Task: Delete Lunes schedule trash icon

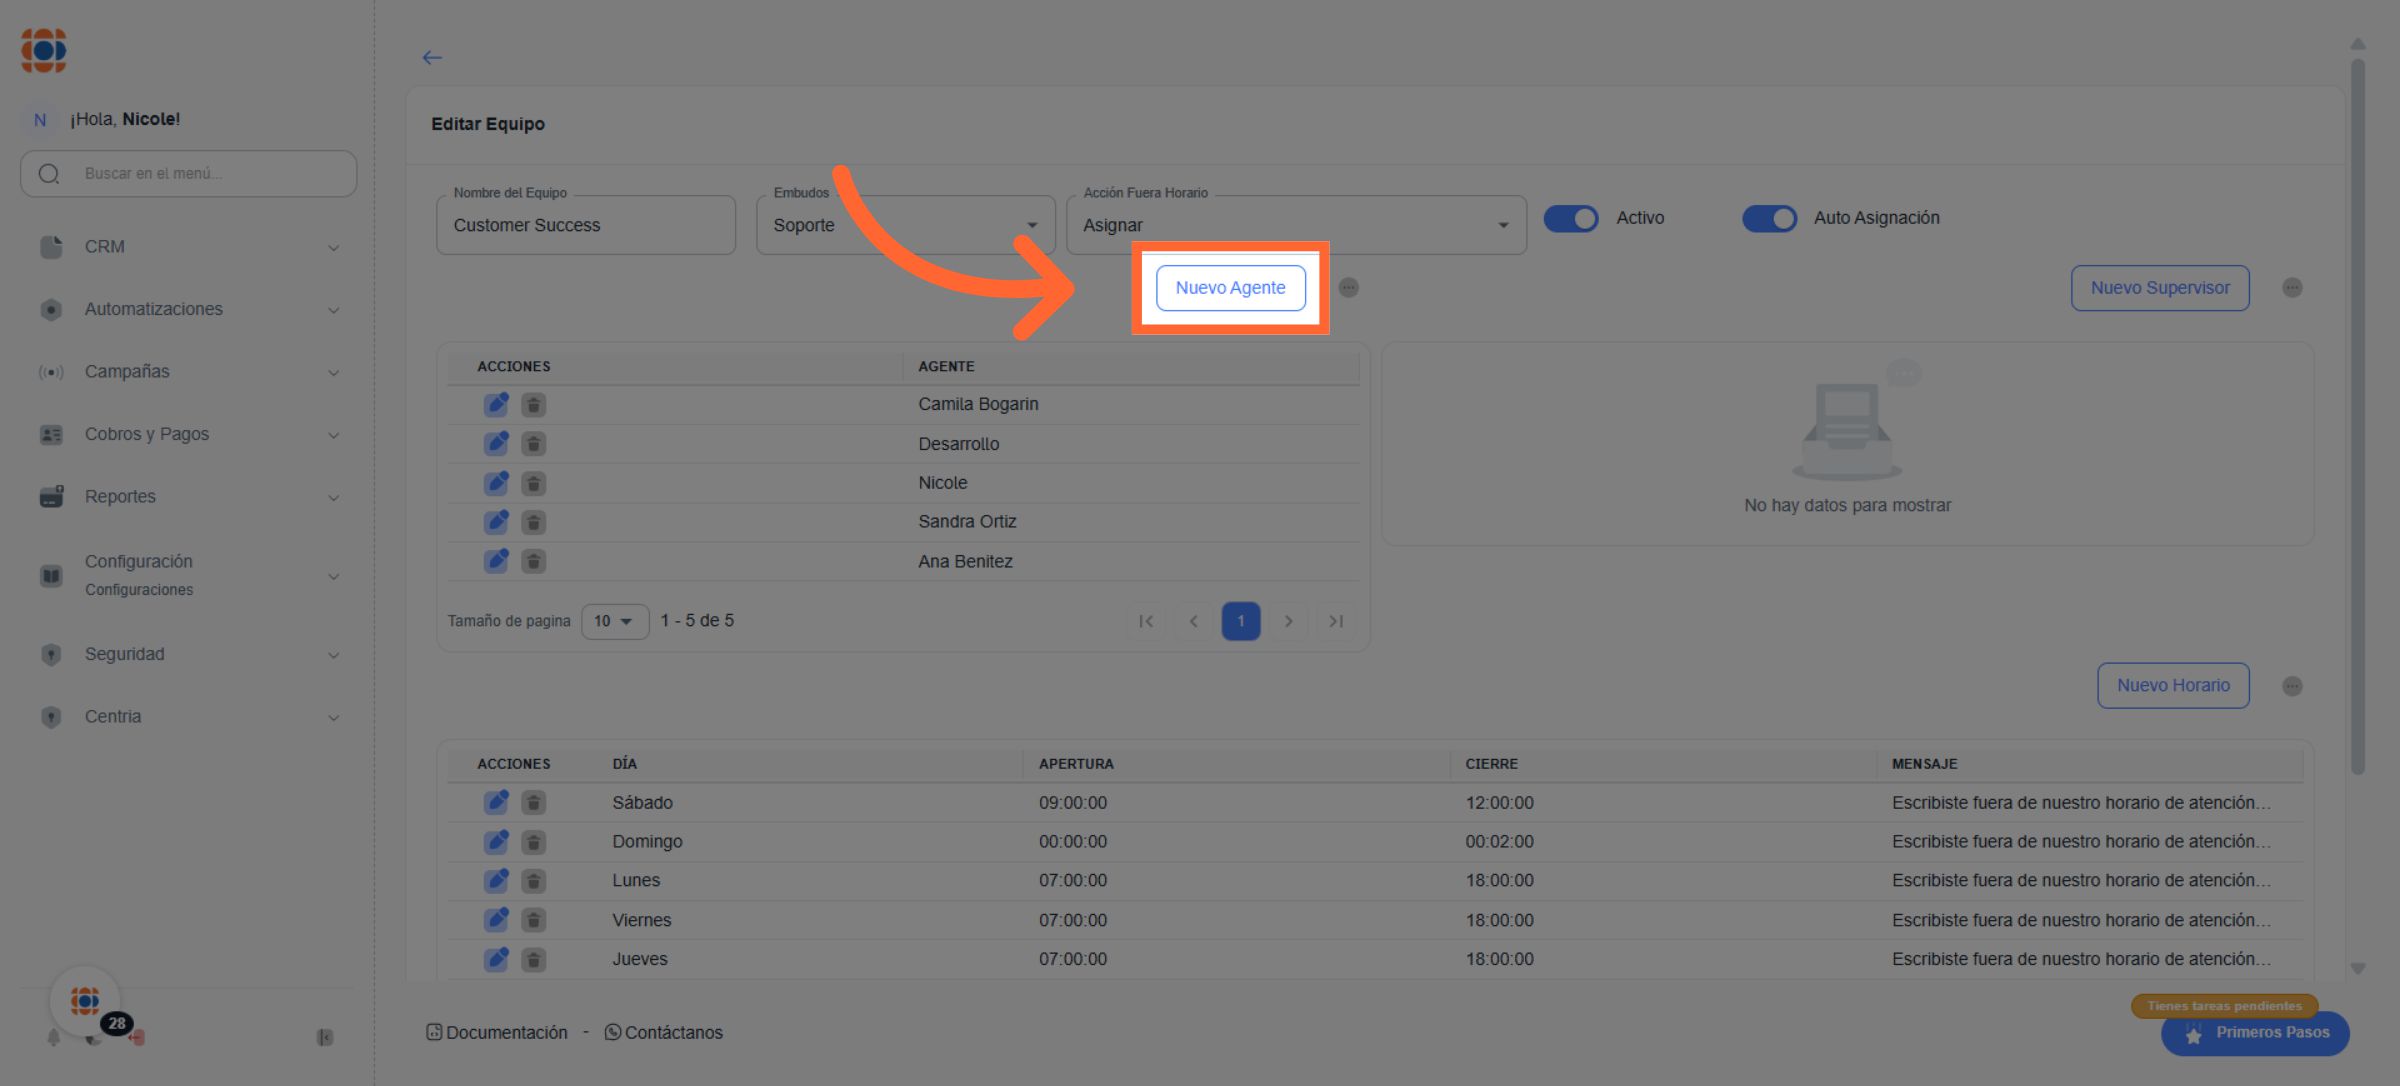Action: click(x=534, y=881)
